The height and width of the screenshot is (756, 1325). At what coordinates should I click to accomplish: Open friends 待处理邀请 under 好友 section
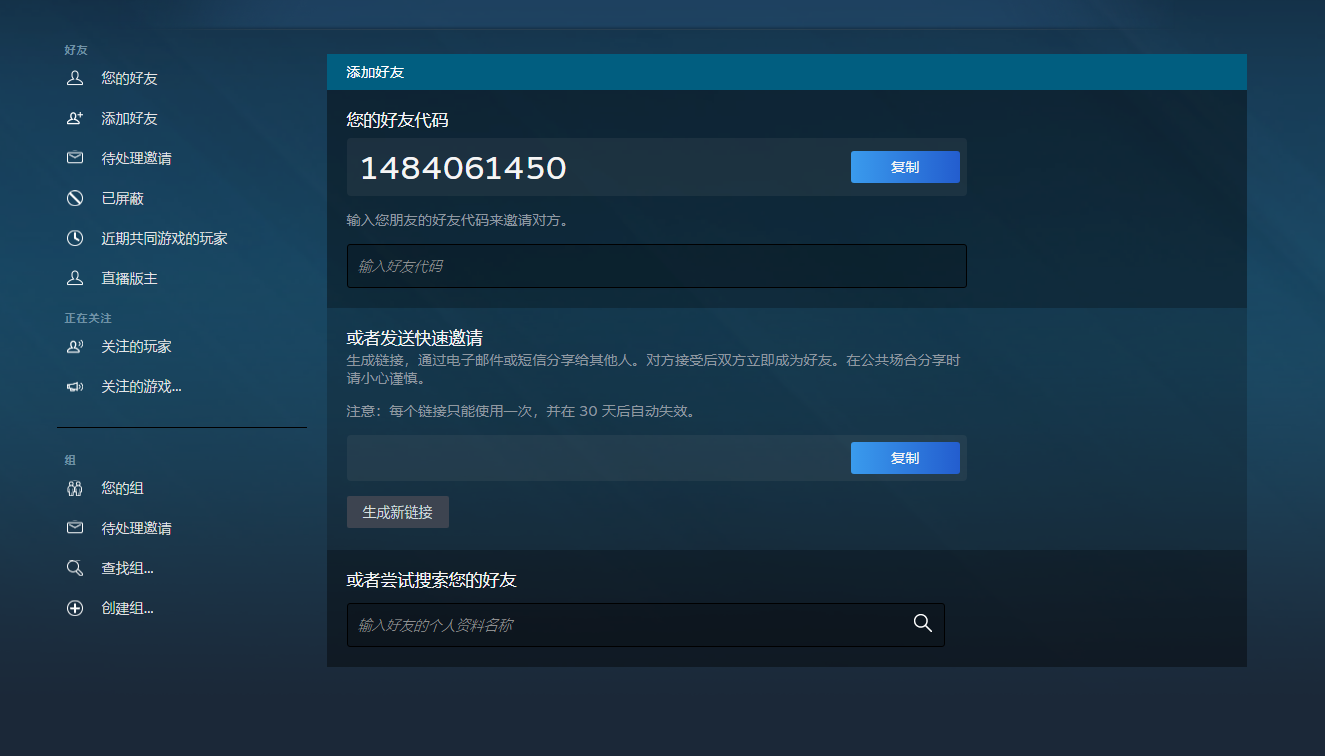pyautogui.click(x=136, y=158)
